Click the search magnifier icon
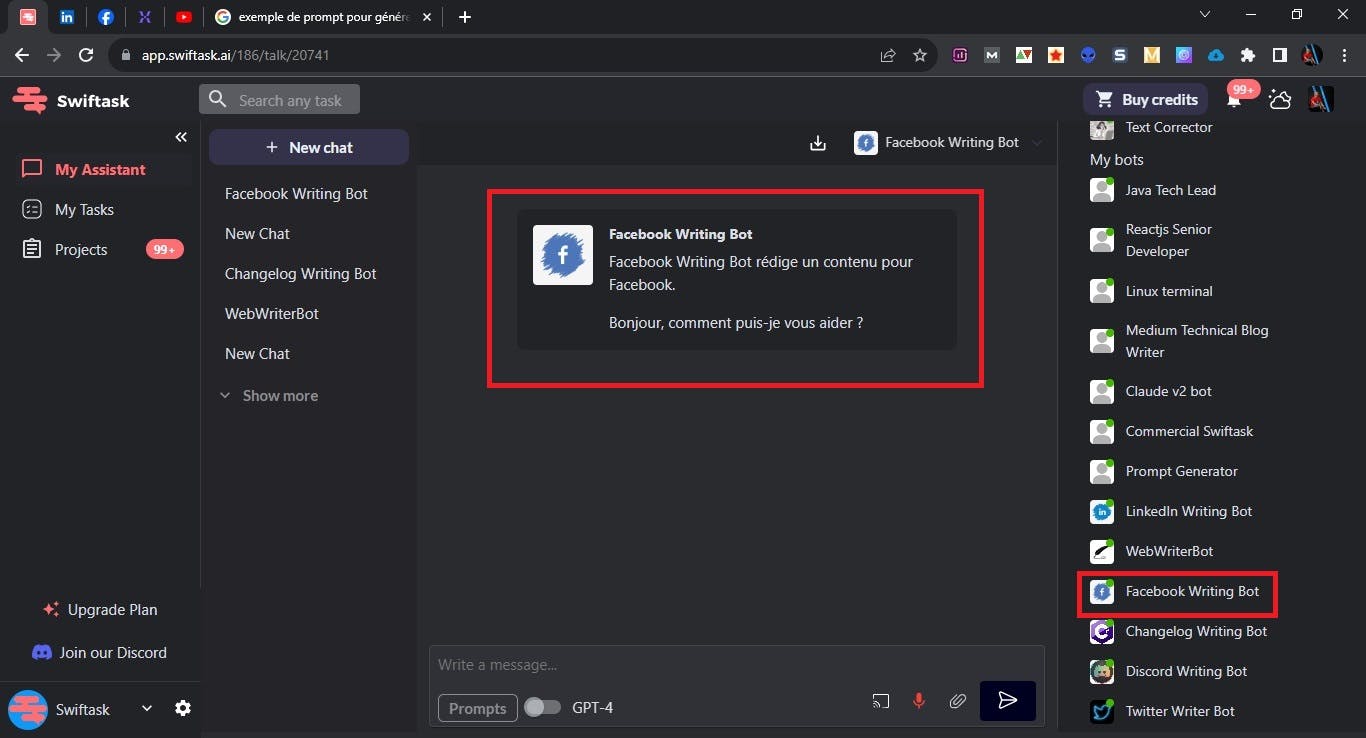1366x738 pixels. point(217,100)
